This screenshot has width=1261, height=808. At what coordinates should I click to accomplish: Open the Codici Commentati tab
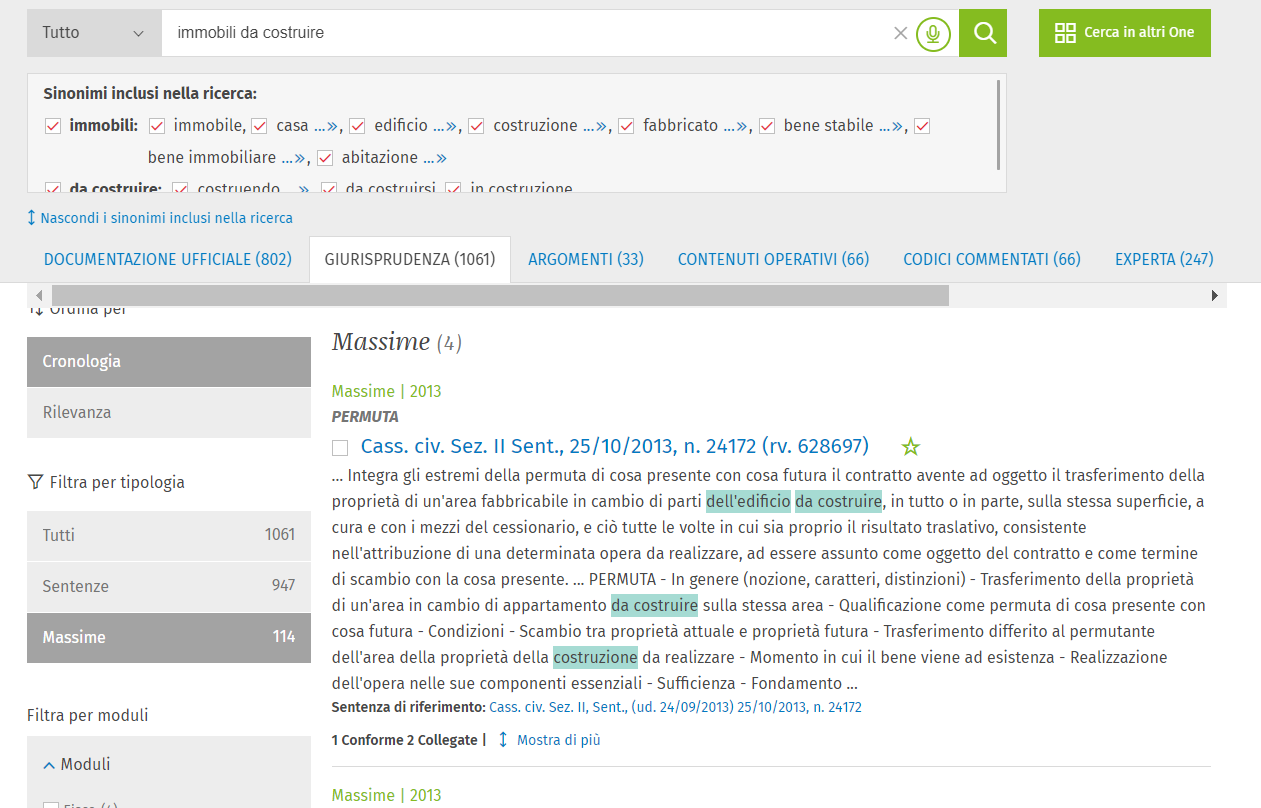[x=991, y=259]
